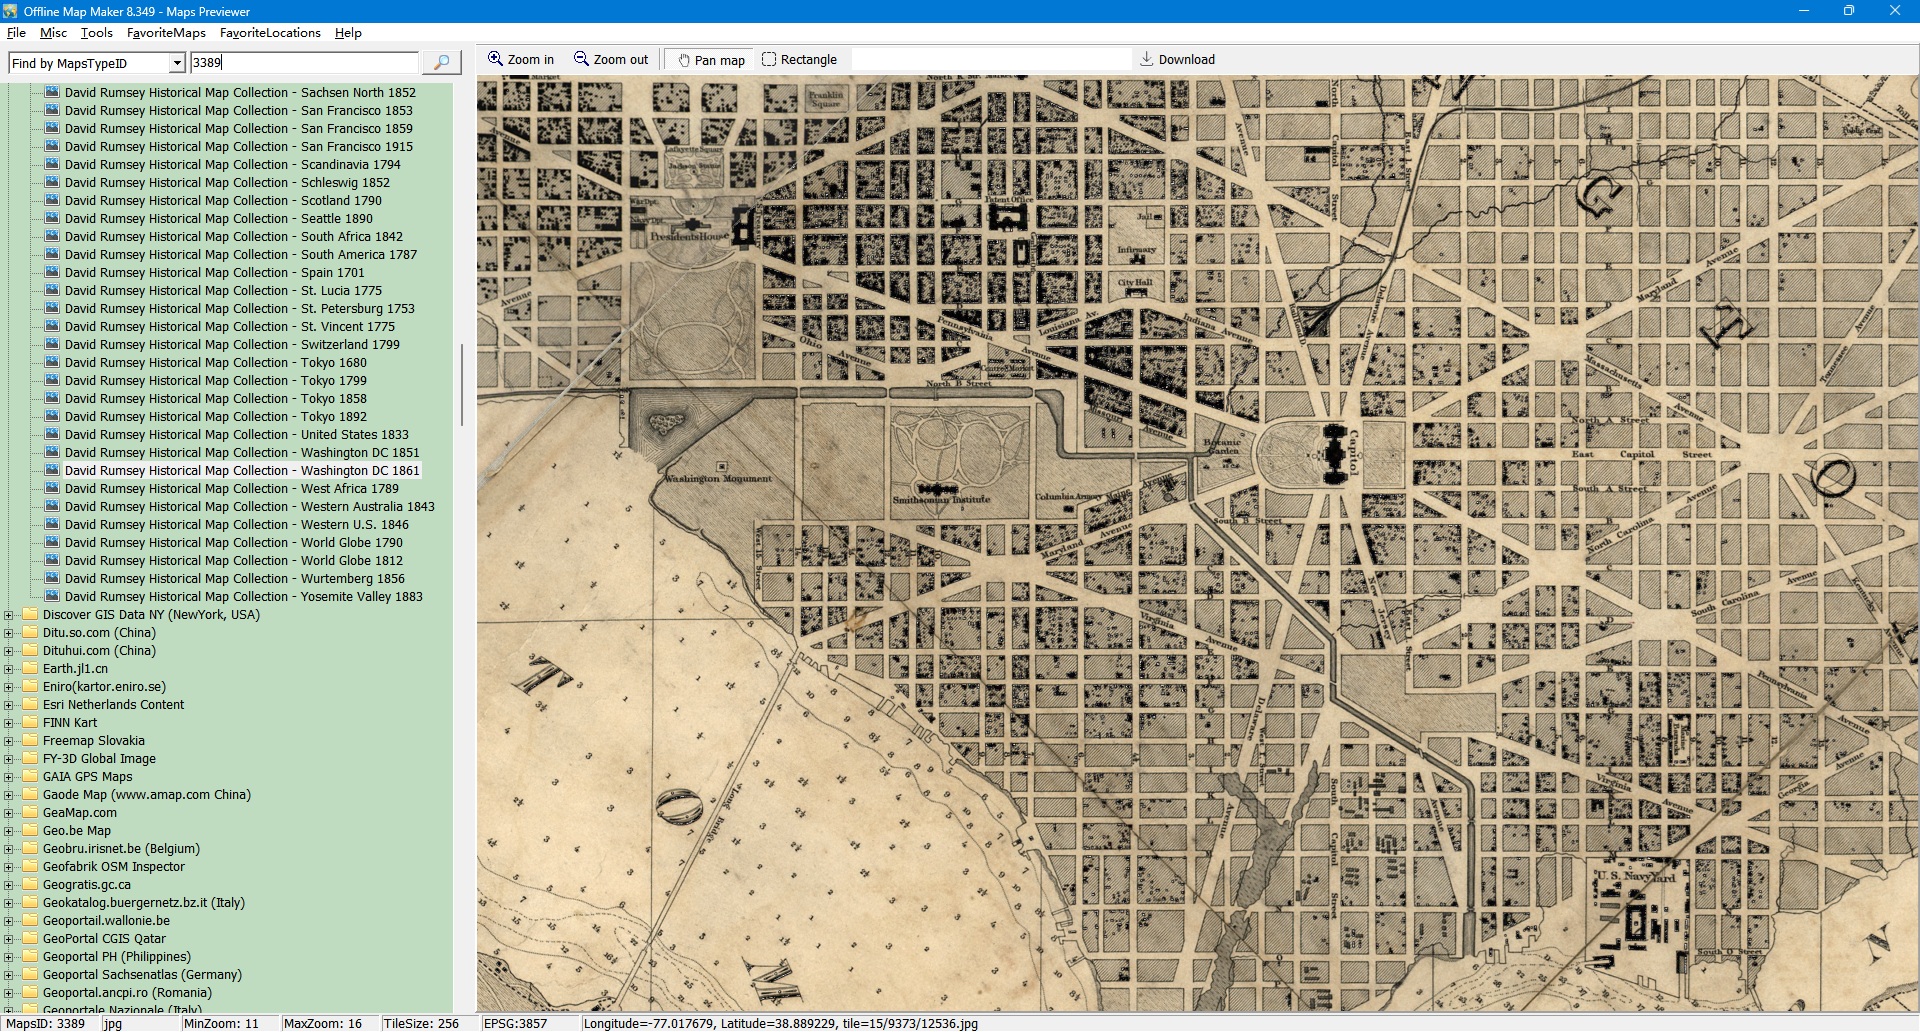
Task: Click the magnifier search button
Action: click(x=441, y=62)
